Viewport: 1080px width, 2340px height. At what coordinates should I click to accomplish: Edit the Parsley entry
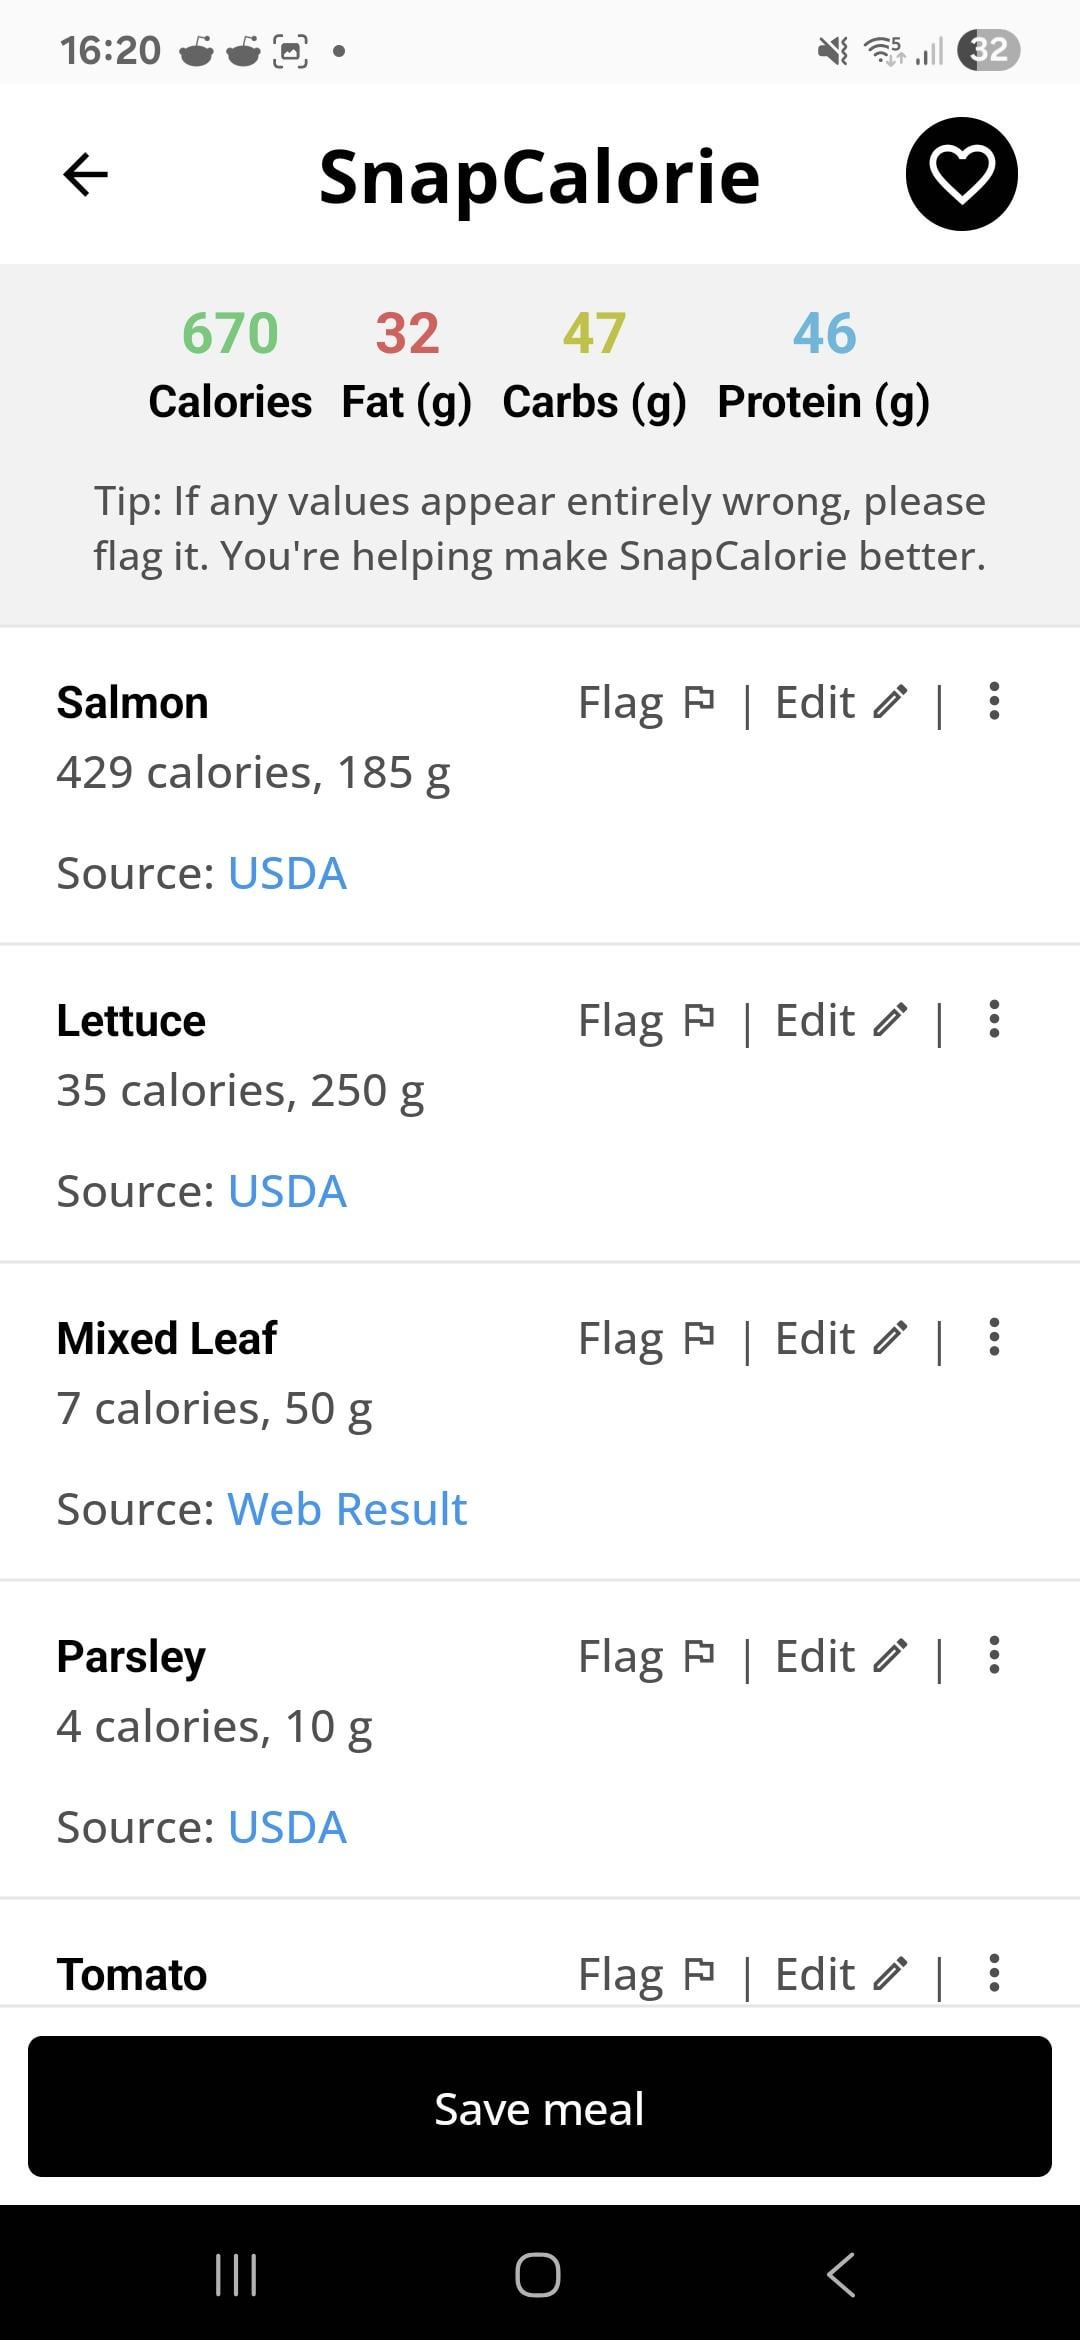pyautogui.click(x=841, y=1657)
